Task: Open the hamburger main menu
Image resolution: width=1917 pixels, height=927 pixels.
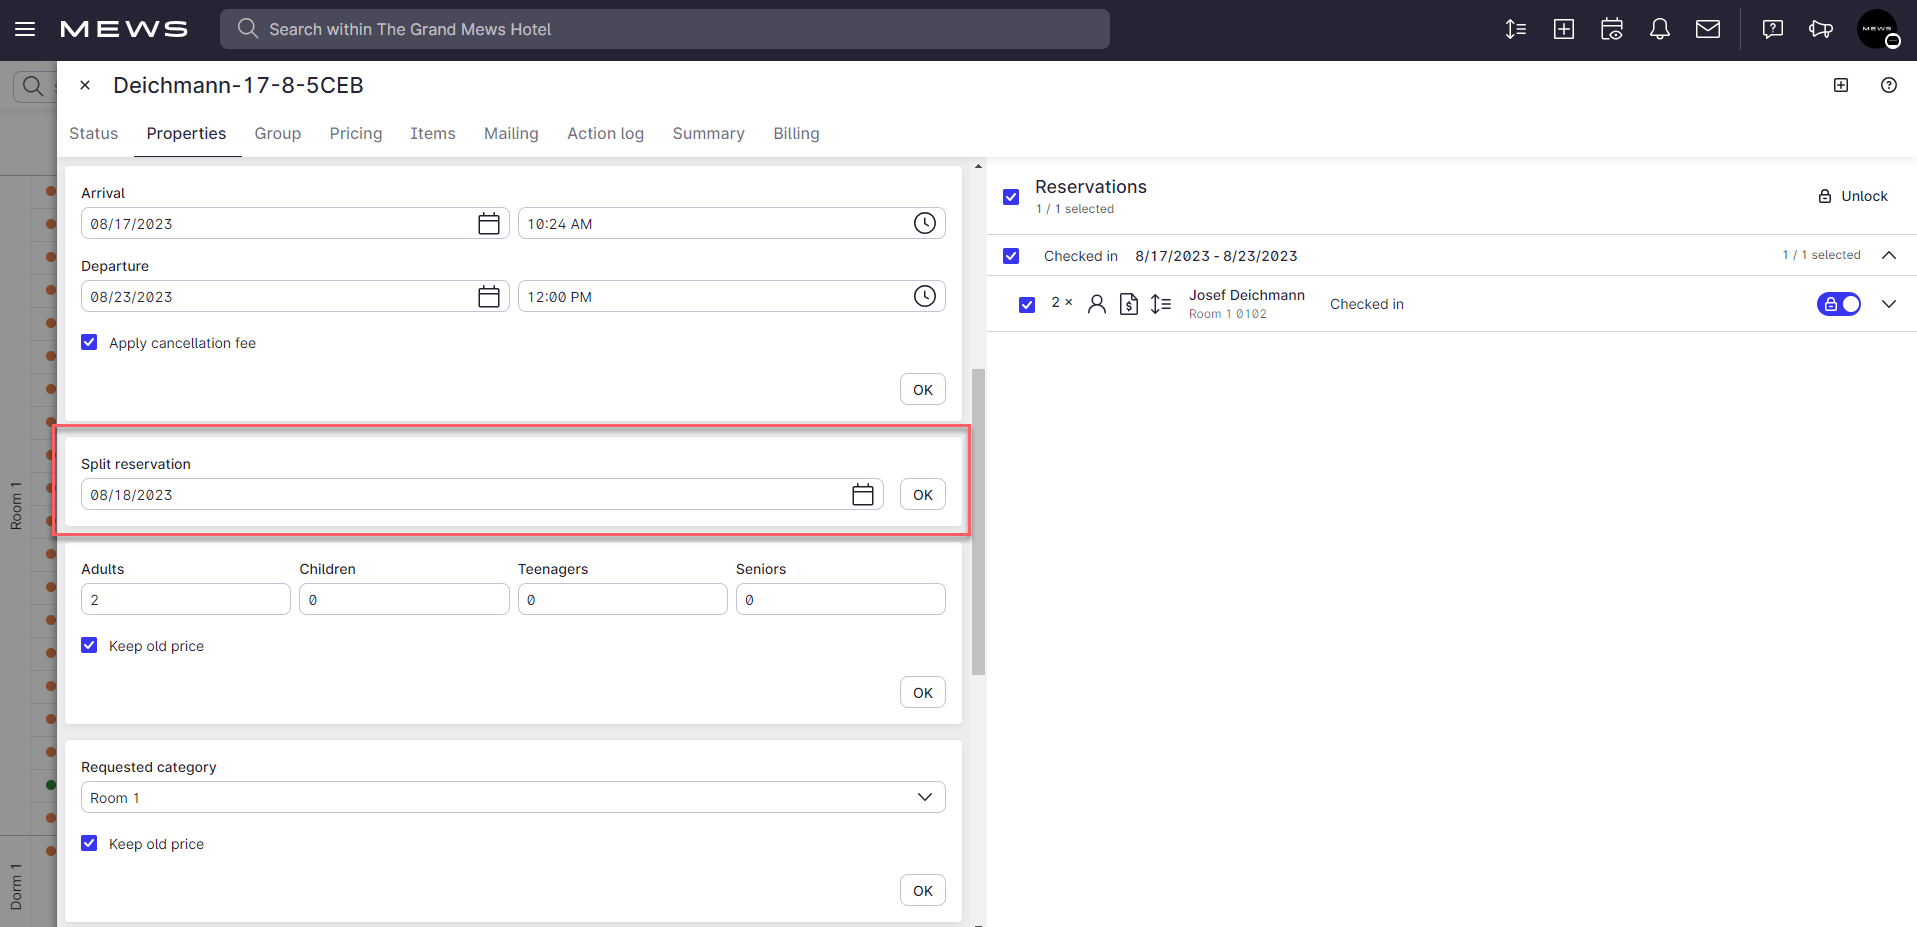Action: (x=25, y=29)
